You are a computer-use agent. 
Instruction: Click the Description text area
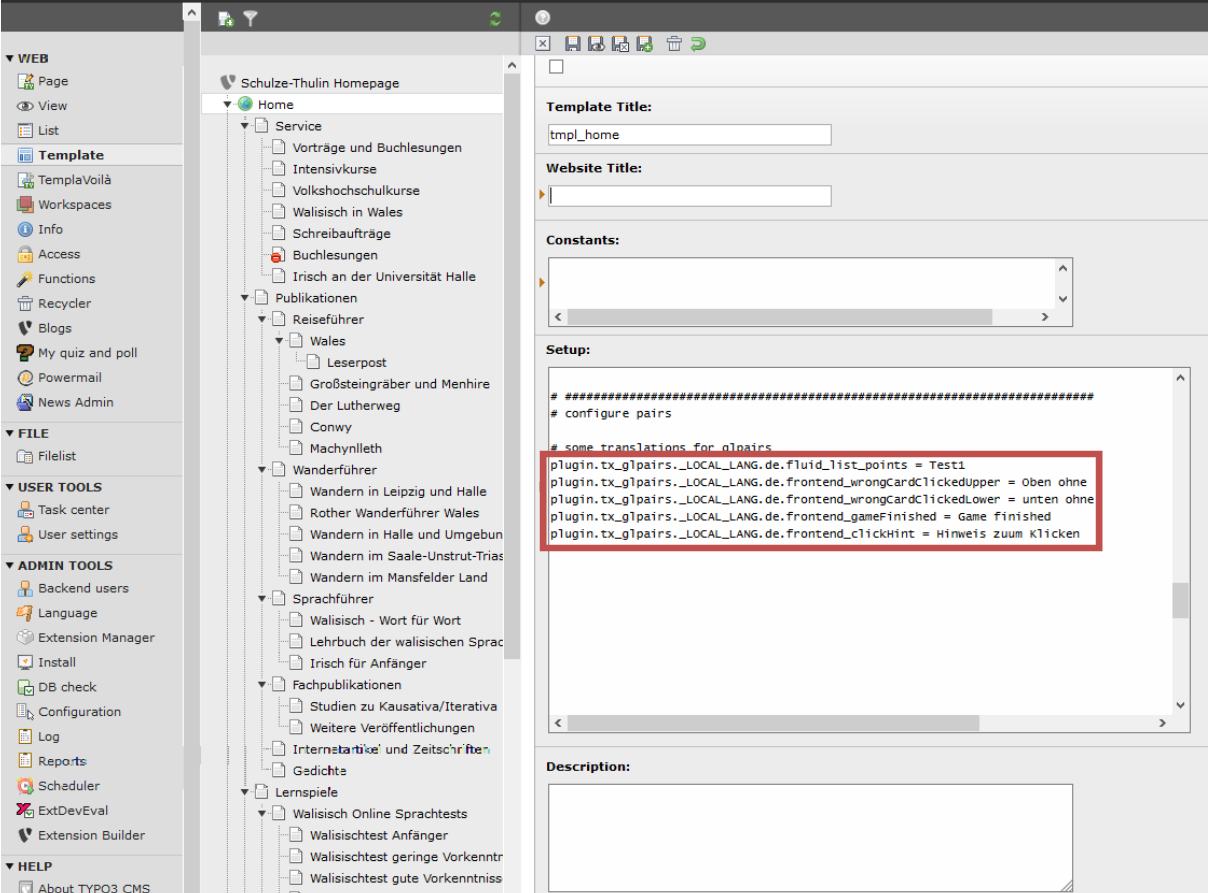[810, 837]
